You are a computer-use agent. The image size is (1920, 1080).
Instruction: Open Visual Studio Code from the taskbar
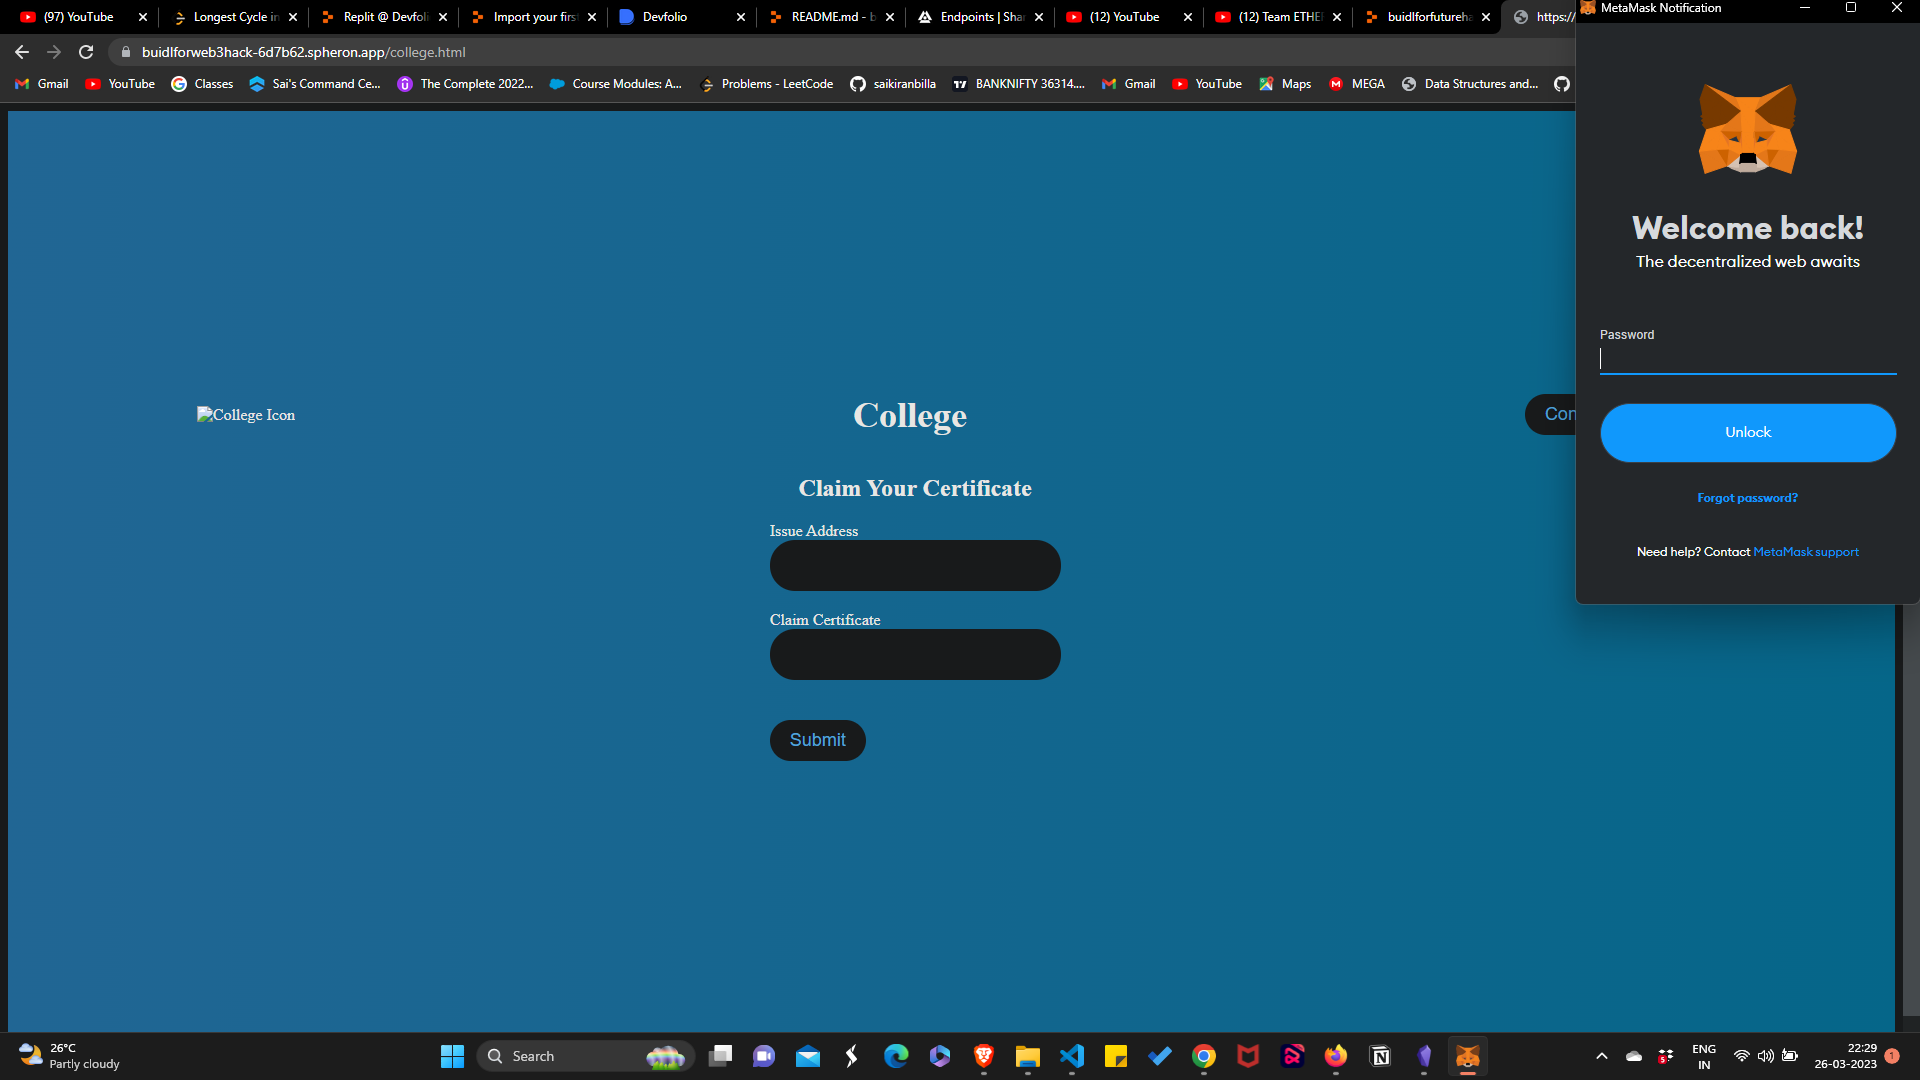pyautogui.click(x=1072, y=1056)
